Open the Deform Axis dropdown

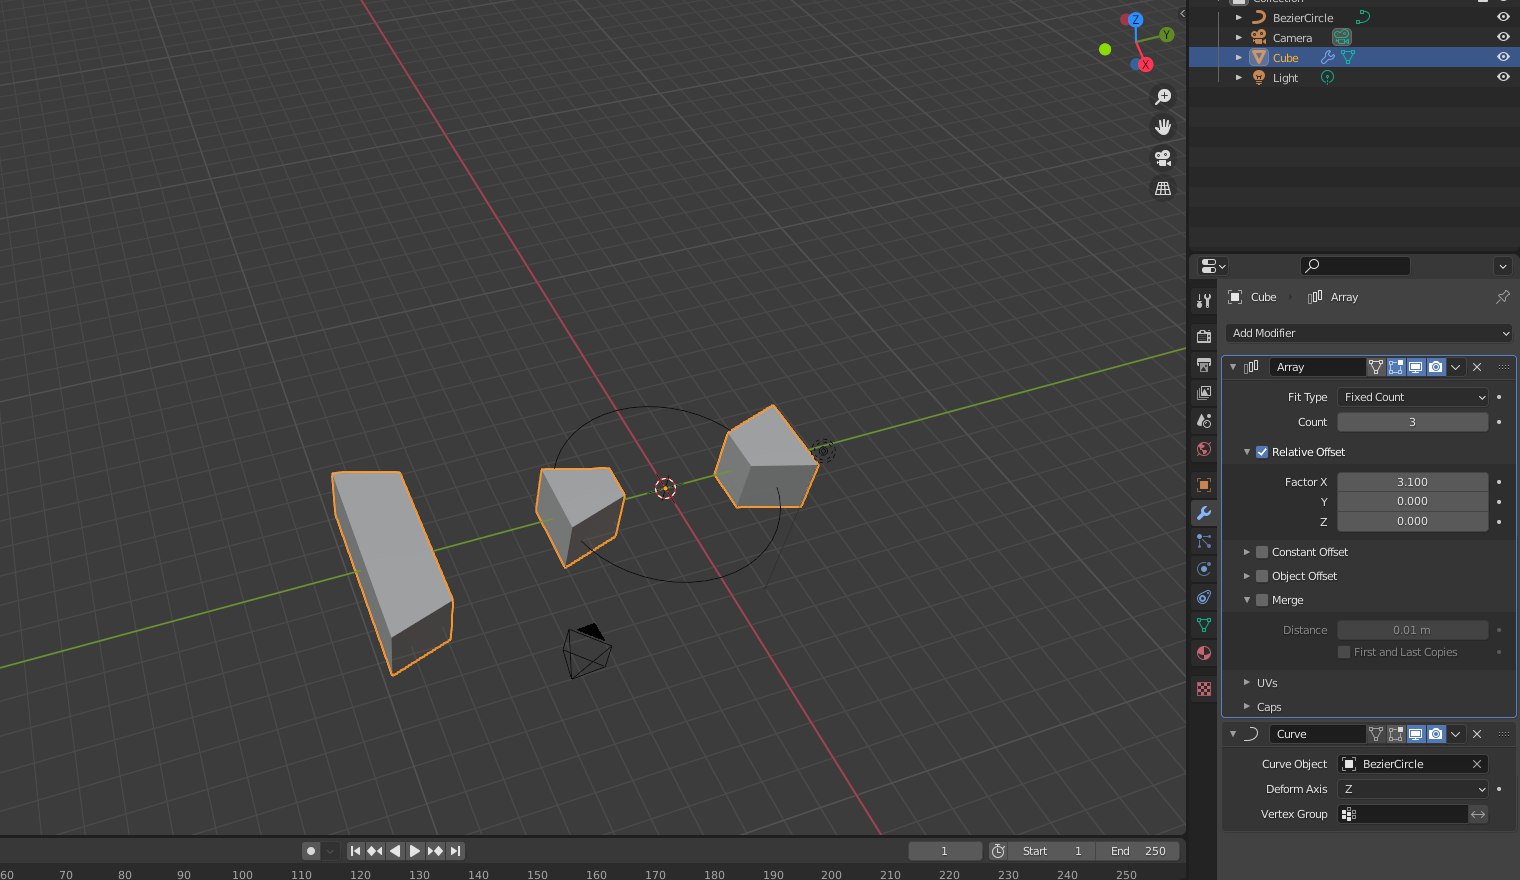click(x=1413, y=789)
